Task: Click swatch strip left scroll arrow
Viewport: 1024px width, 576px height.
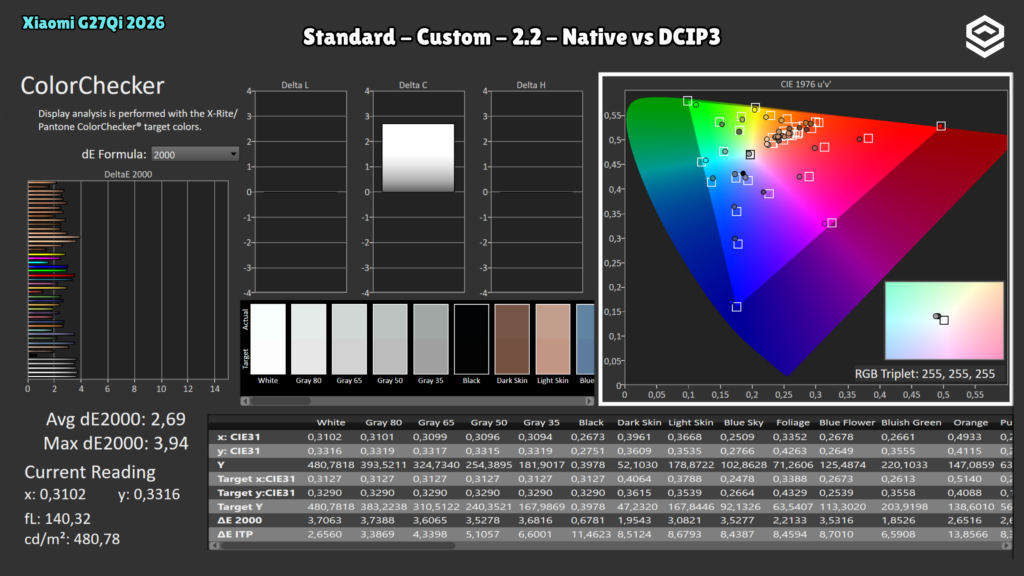Action: pos(246,401)
